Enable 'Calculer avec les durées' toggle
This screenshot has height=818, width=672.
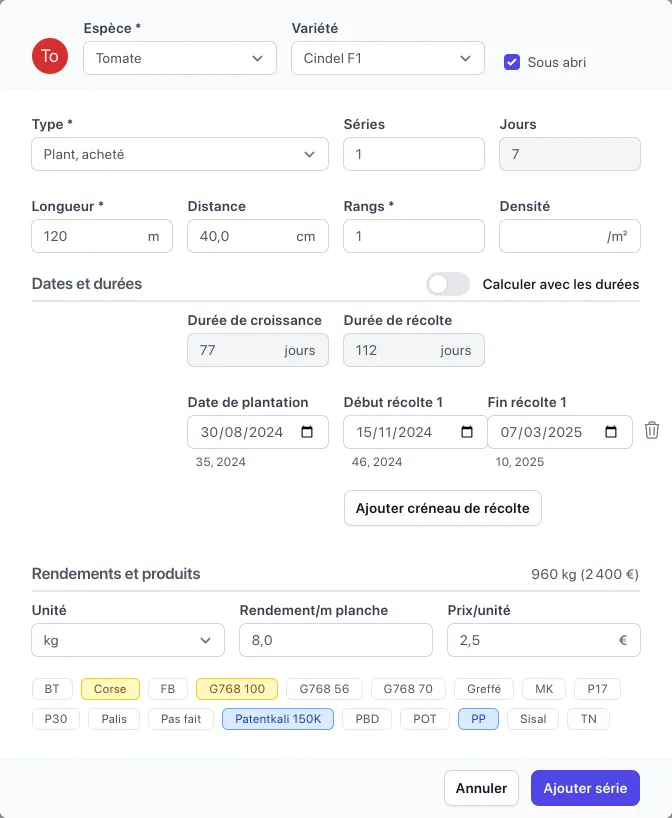(447, 284)
